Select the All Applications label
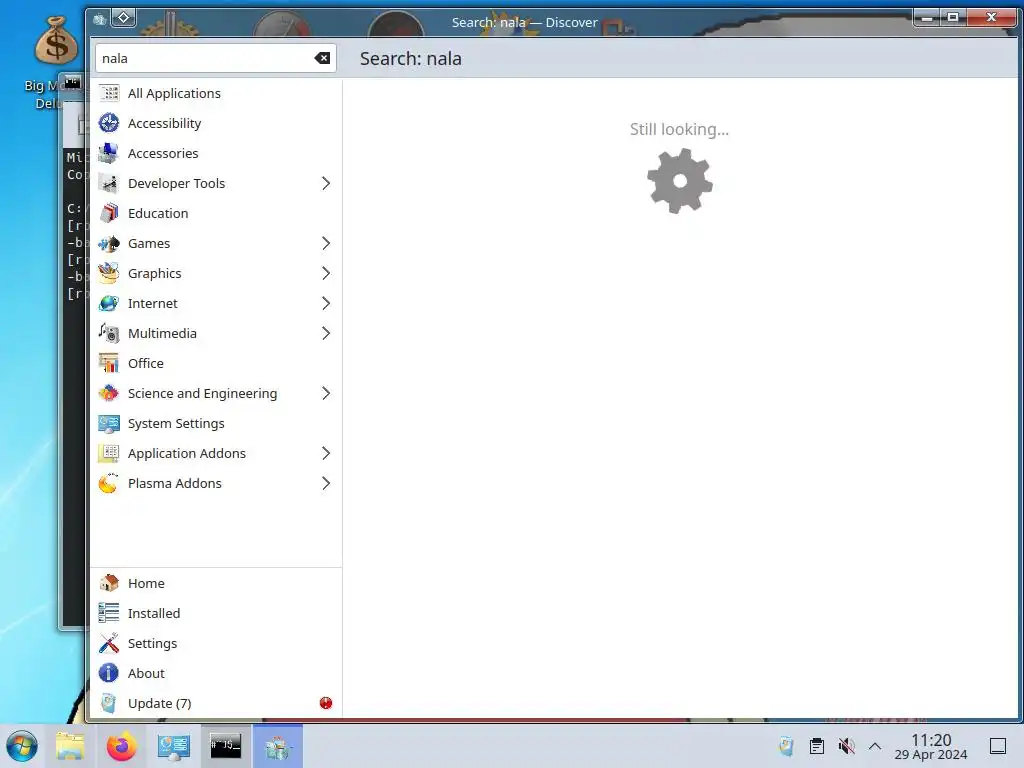1024x768 pixels. pyautogui.click(x=174, y=93)
